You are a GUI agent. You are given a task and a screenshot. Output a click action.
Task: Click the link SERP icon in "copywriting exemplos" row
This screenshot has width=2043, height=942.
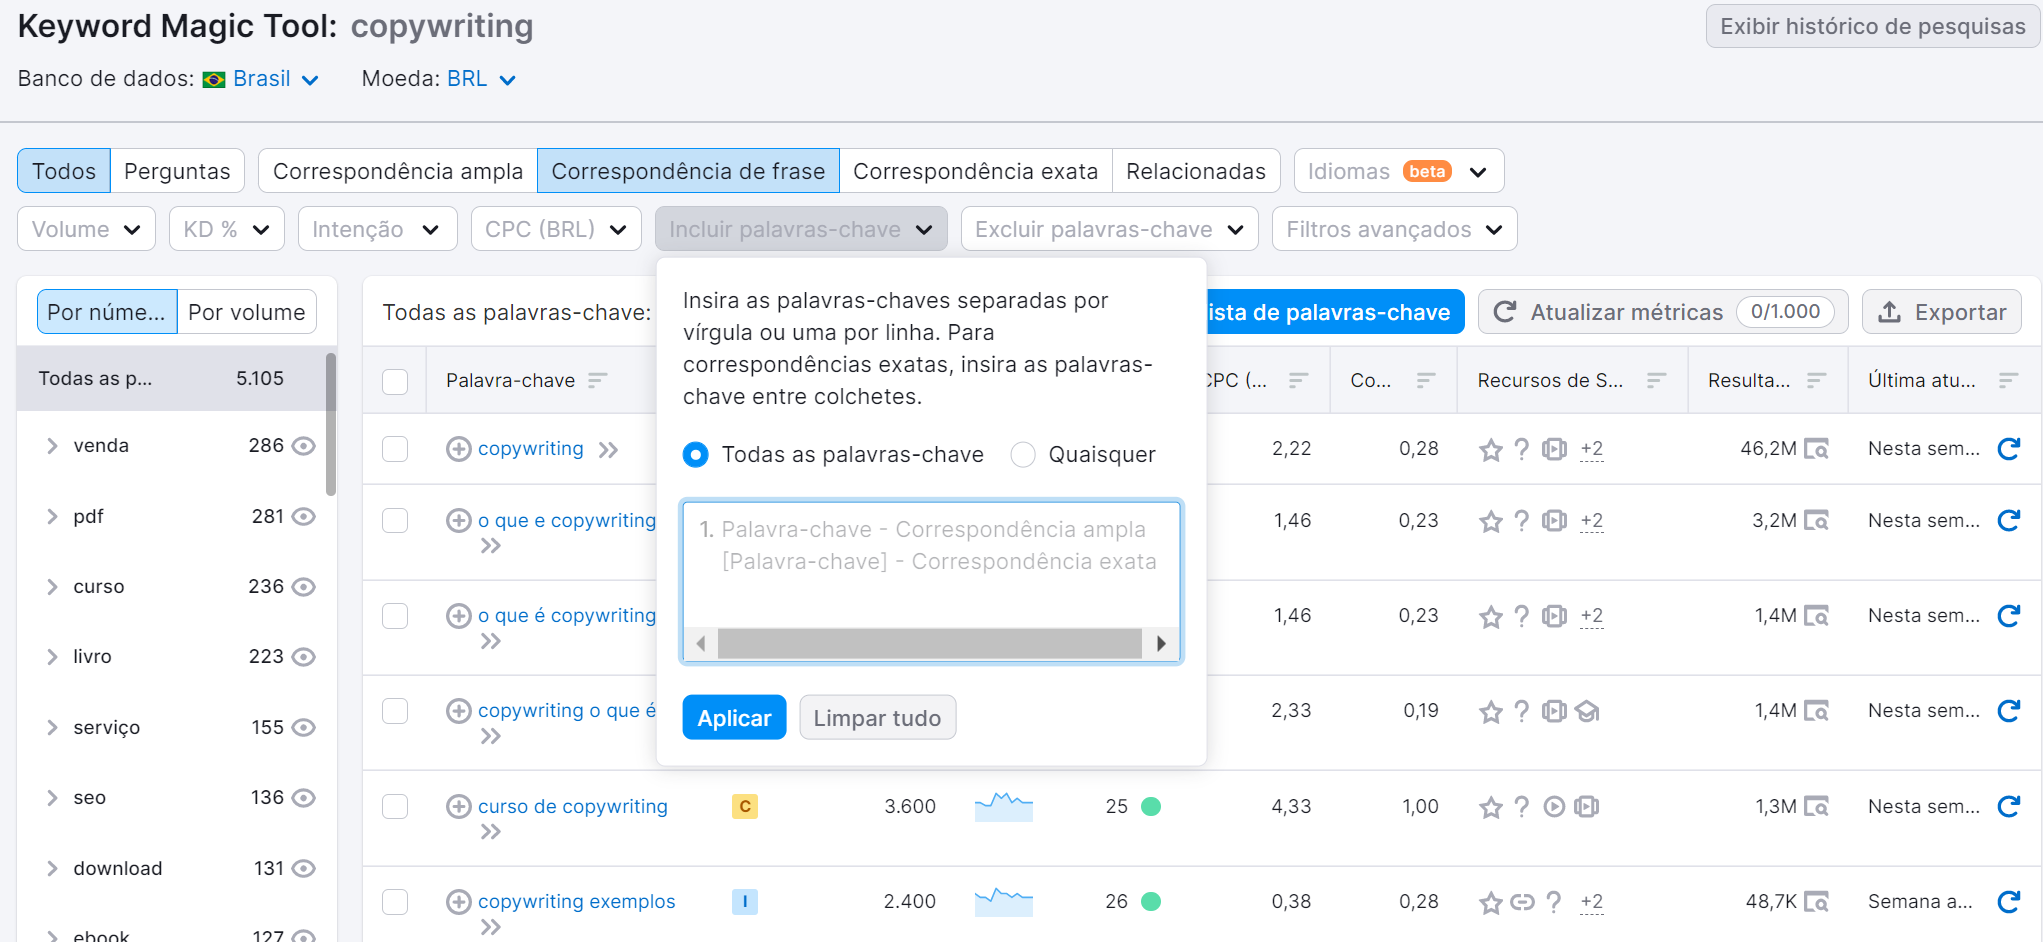pos(1521,901)
